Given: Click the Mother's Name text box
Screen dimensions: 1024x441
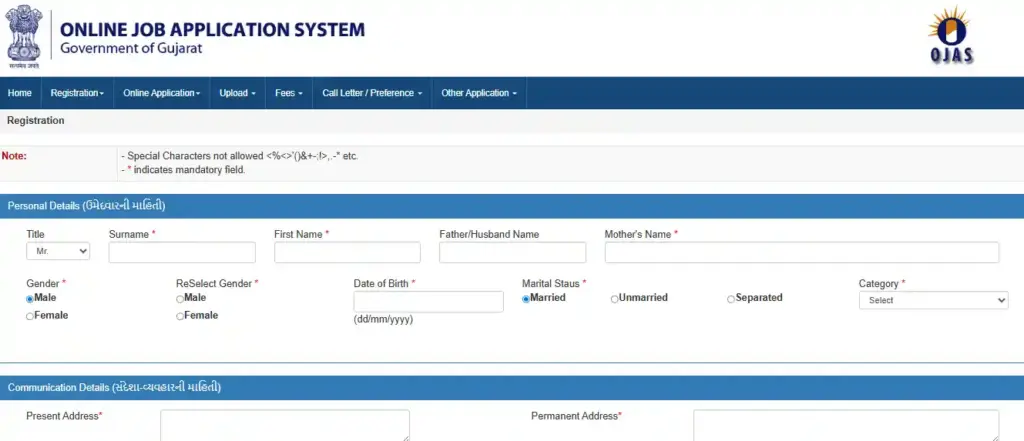Looking at the screenshot, I should click(x=801, y=252).
